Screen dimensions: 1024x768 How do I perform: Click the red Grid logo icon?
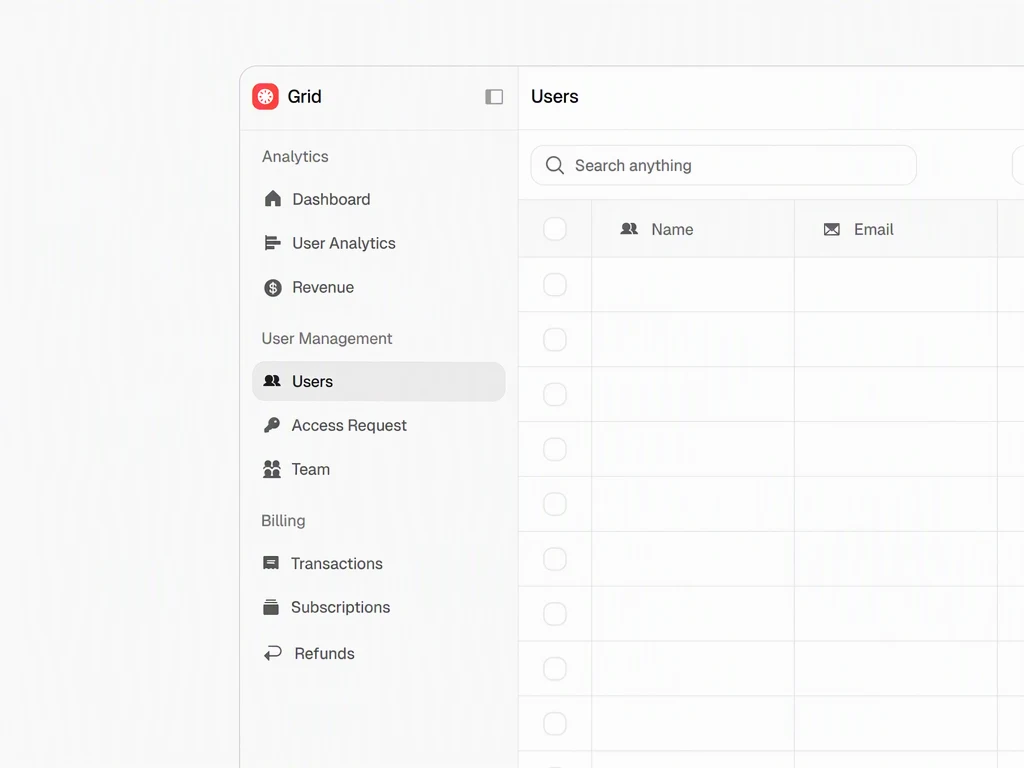click(265, 97)
